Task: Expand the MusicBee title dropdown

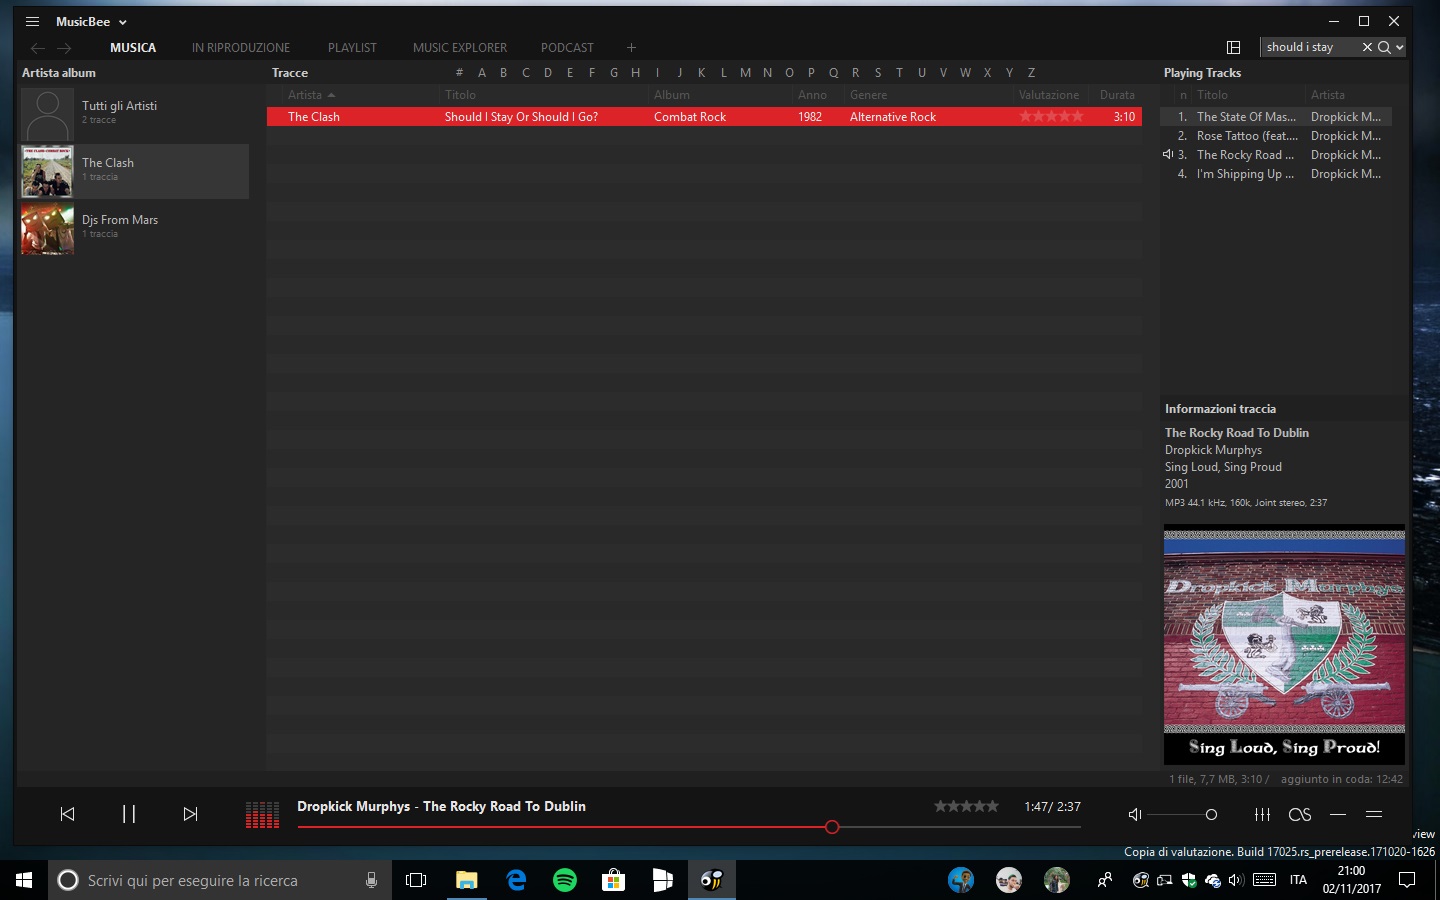Action: pyautogui.click(x=123, y=22)
